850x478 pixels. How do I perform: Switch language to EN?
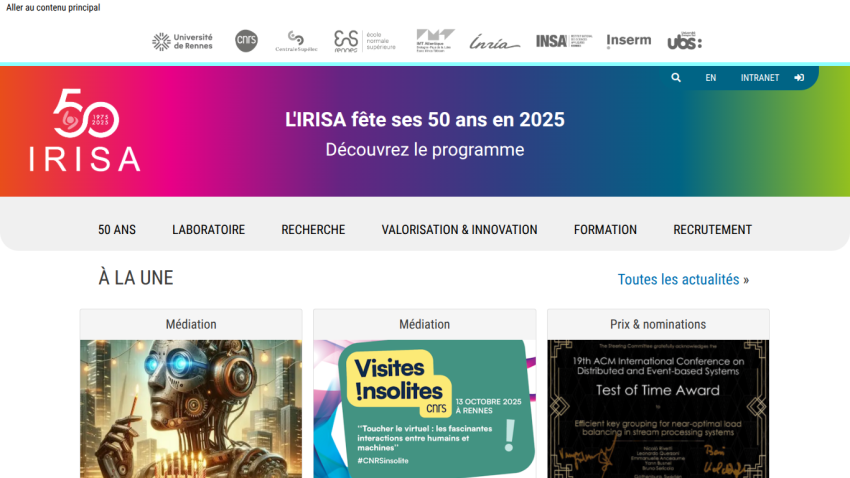(711, 77)
